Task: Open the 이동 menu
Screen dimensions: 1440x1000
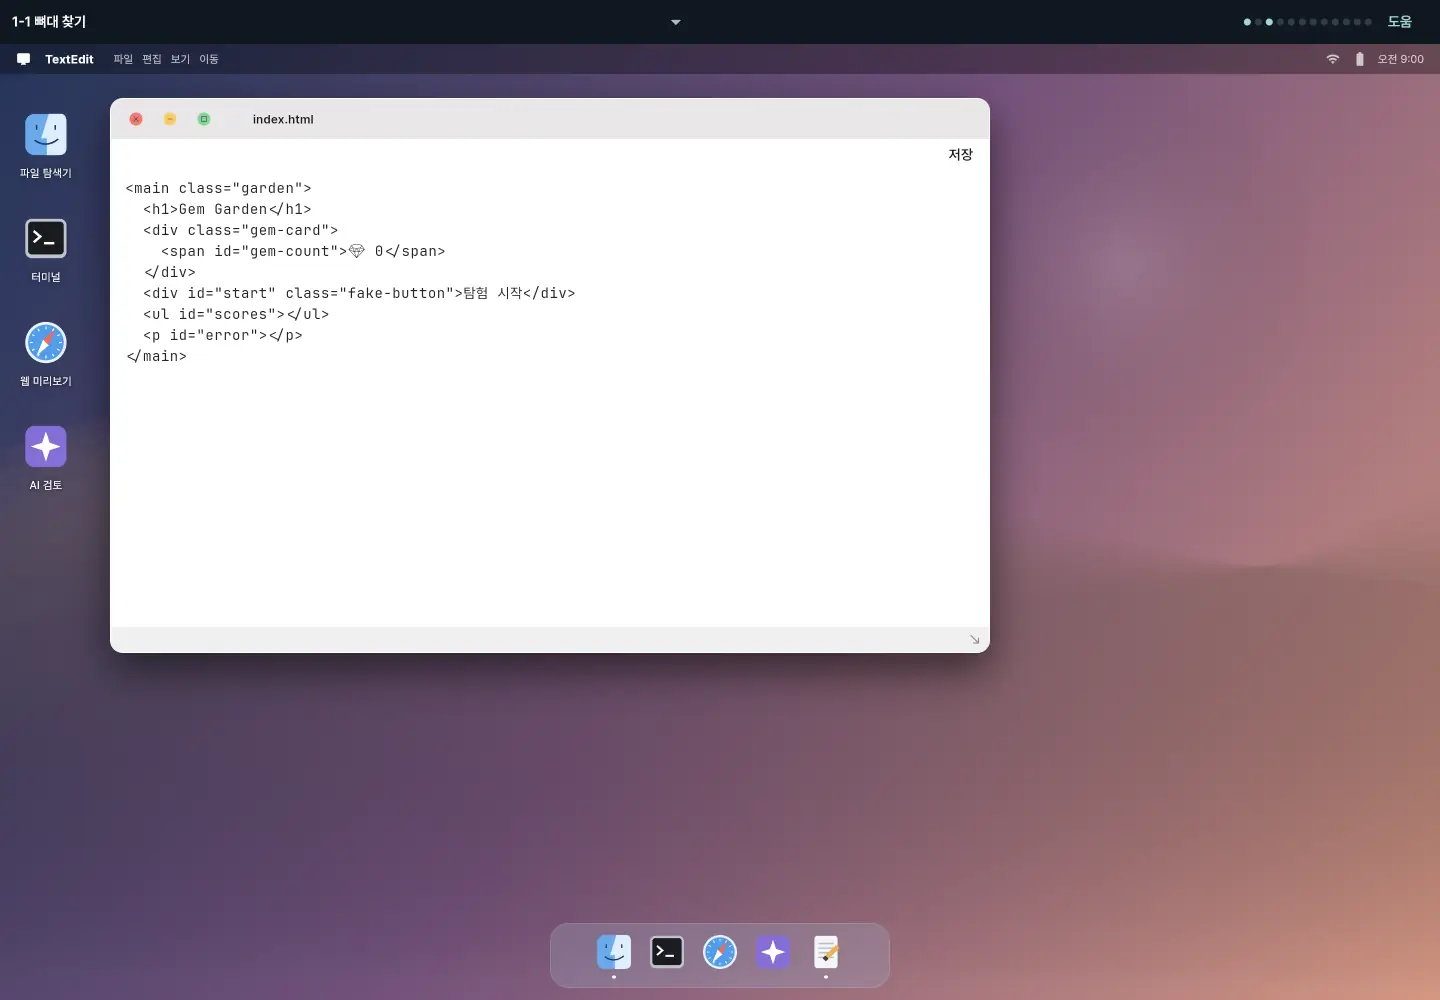Action: (x=209, y=59)
